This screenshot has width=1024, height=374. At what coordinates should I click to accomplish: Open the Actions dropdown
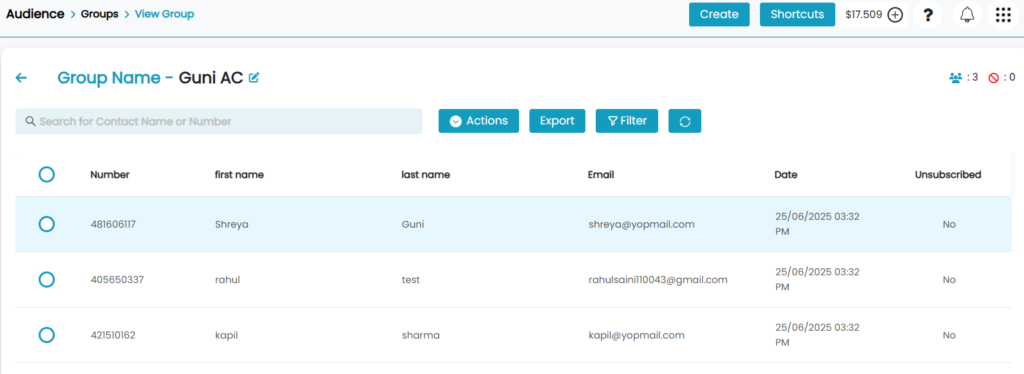(479, 121)
